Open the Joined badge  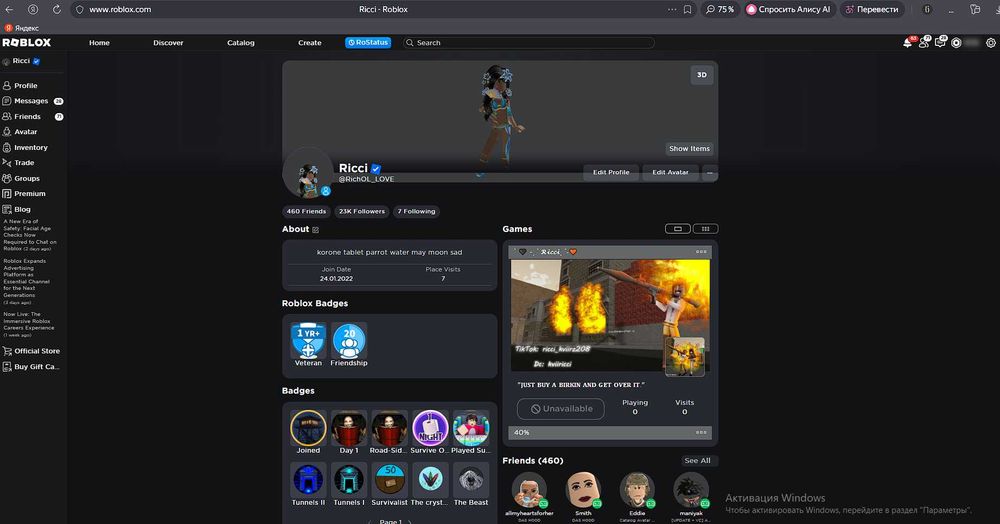coord(308,432)
